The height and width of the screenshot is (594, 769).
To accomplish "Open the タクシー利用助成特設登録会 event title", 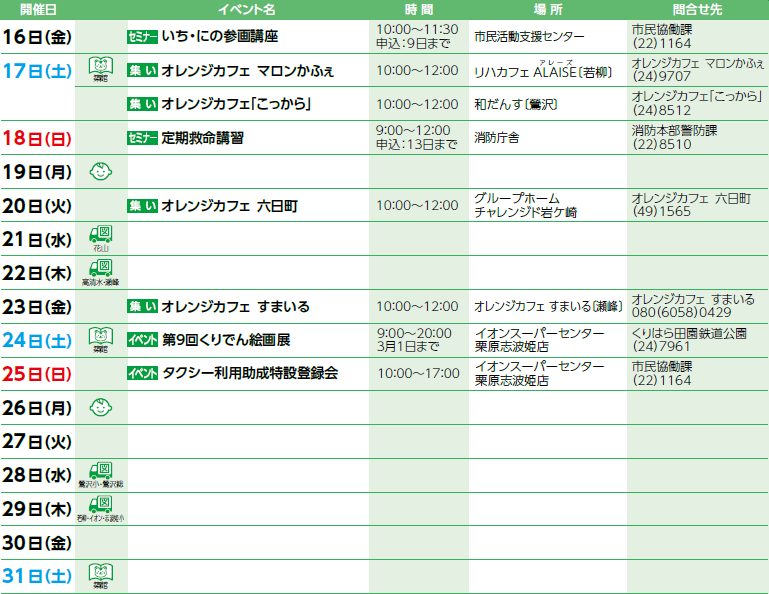I will (250, 374).
